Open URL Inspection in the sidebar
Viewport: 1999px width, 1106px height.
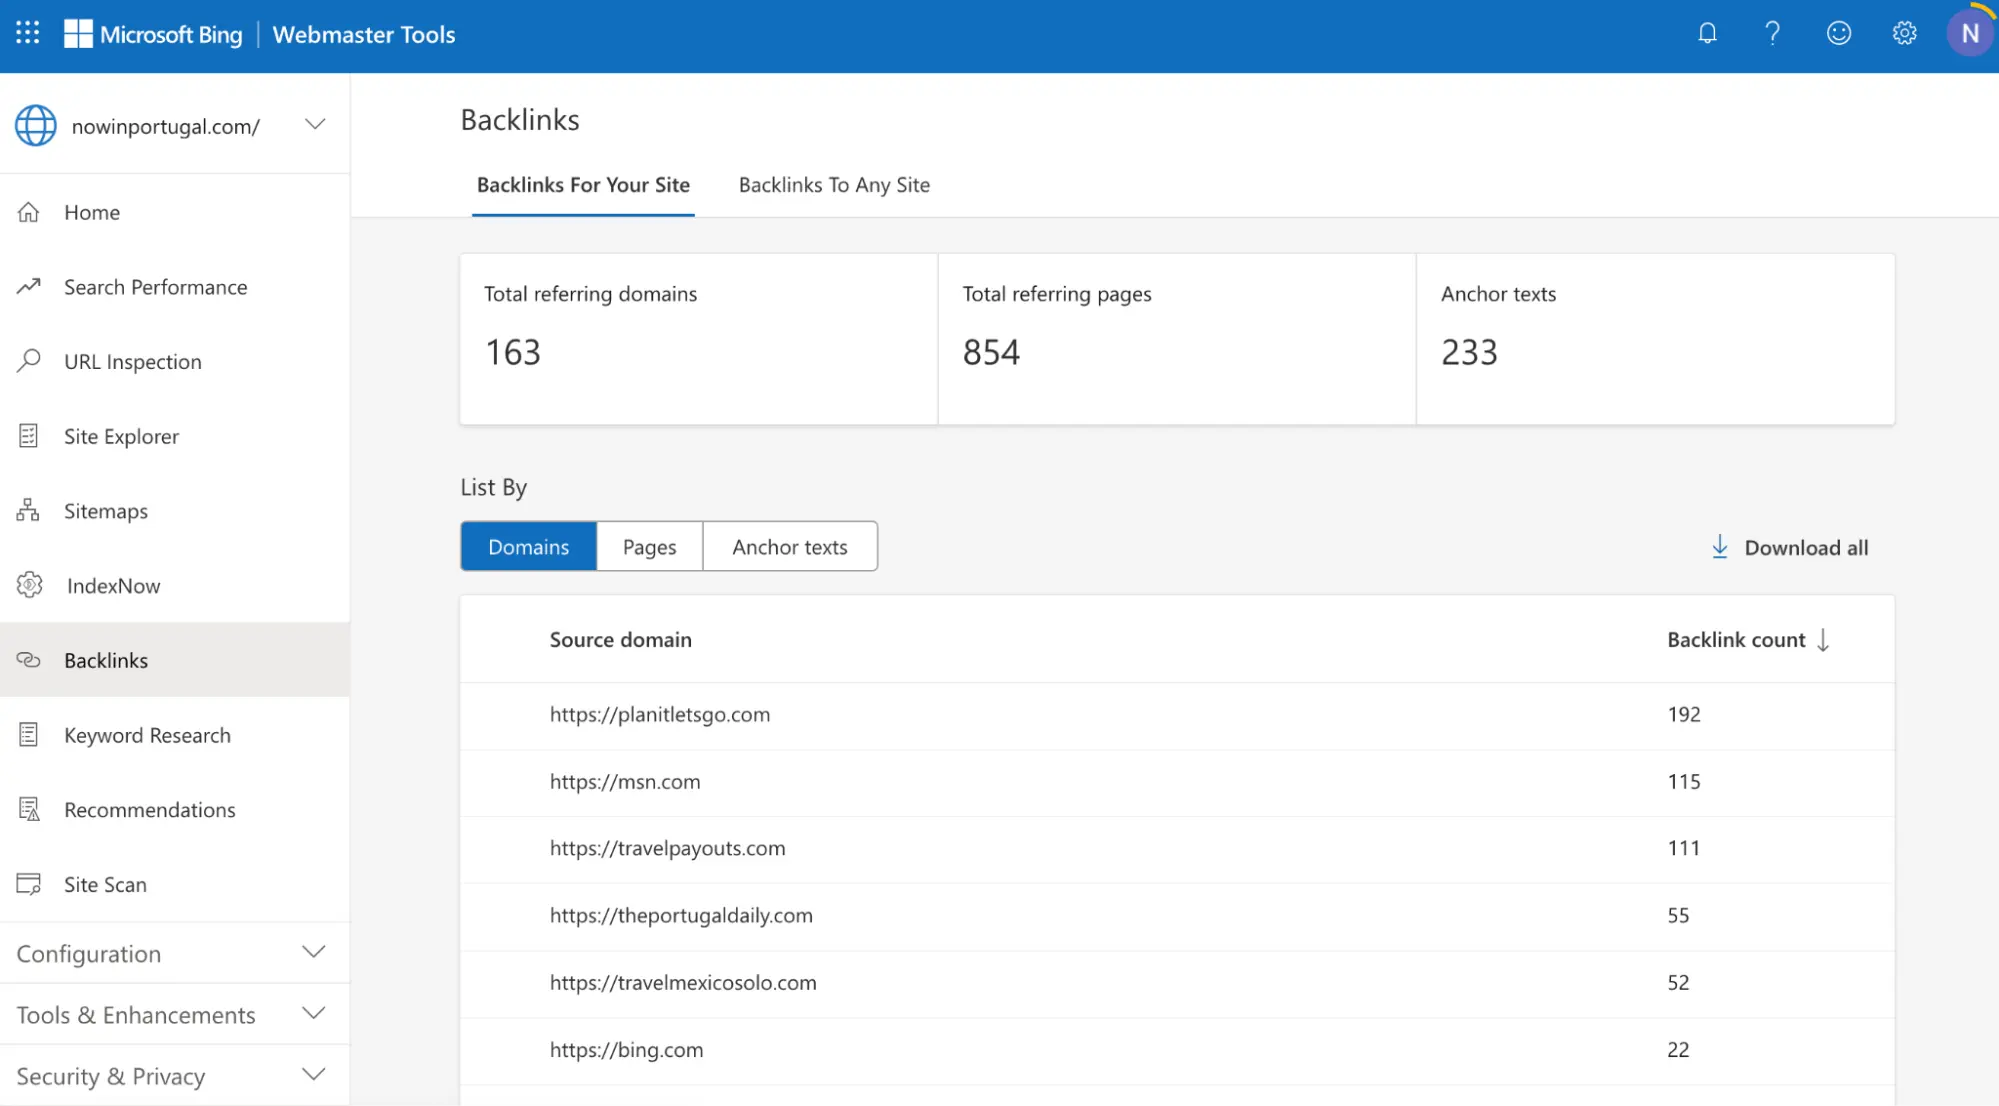click(175, 361)
